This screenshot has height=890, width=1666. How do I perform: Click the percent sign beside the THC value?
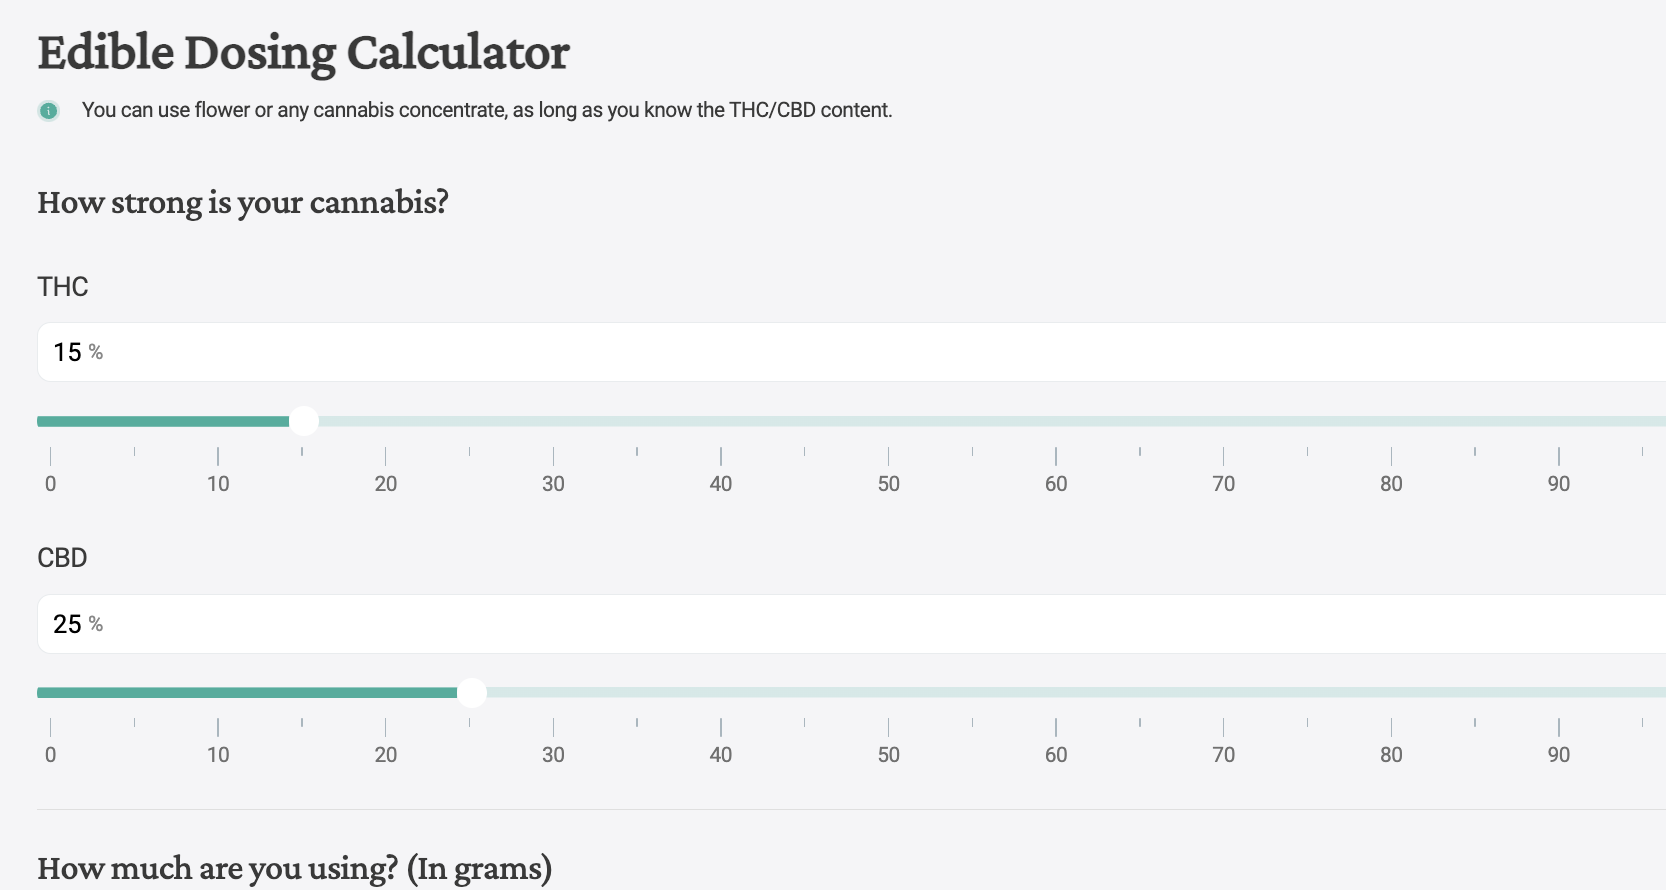(x=96, y=353)
